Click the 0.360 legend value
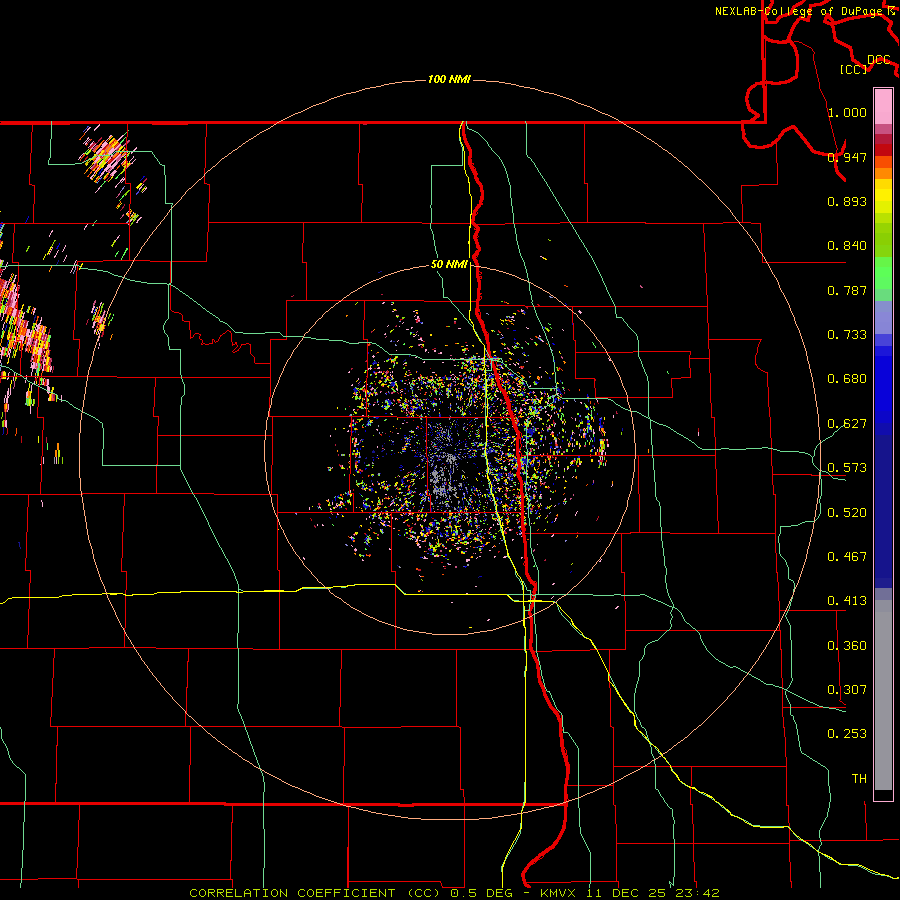This screenshot has width=900, height=900. point(847,646)
